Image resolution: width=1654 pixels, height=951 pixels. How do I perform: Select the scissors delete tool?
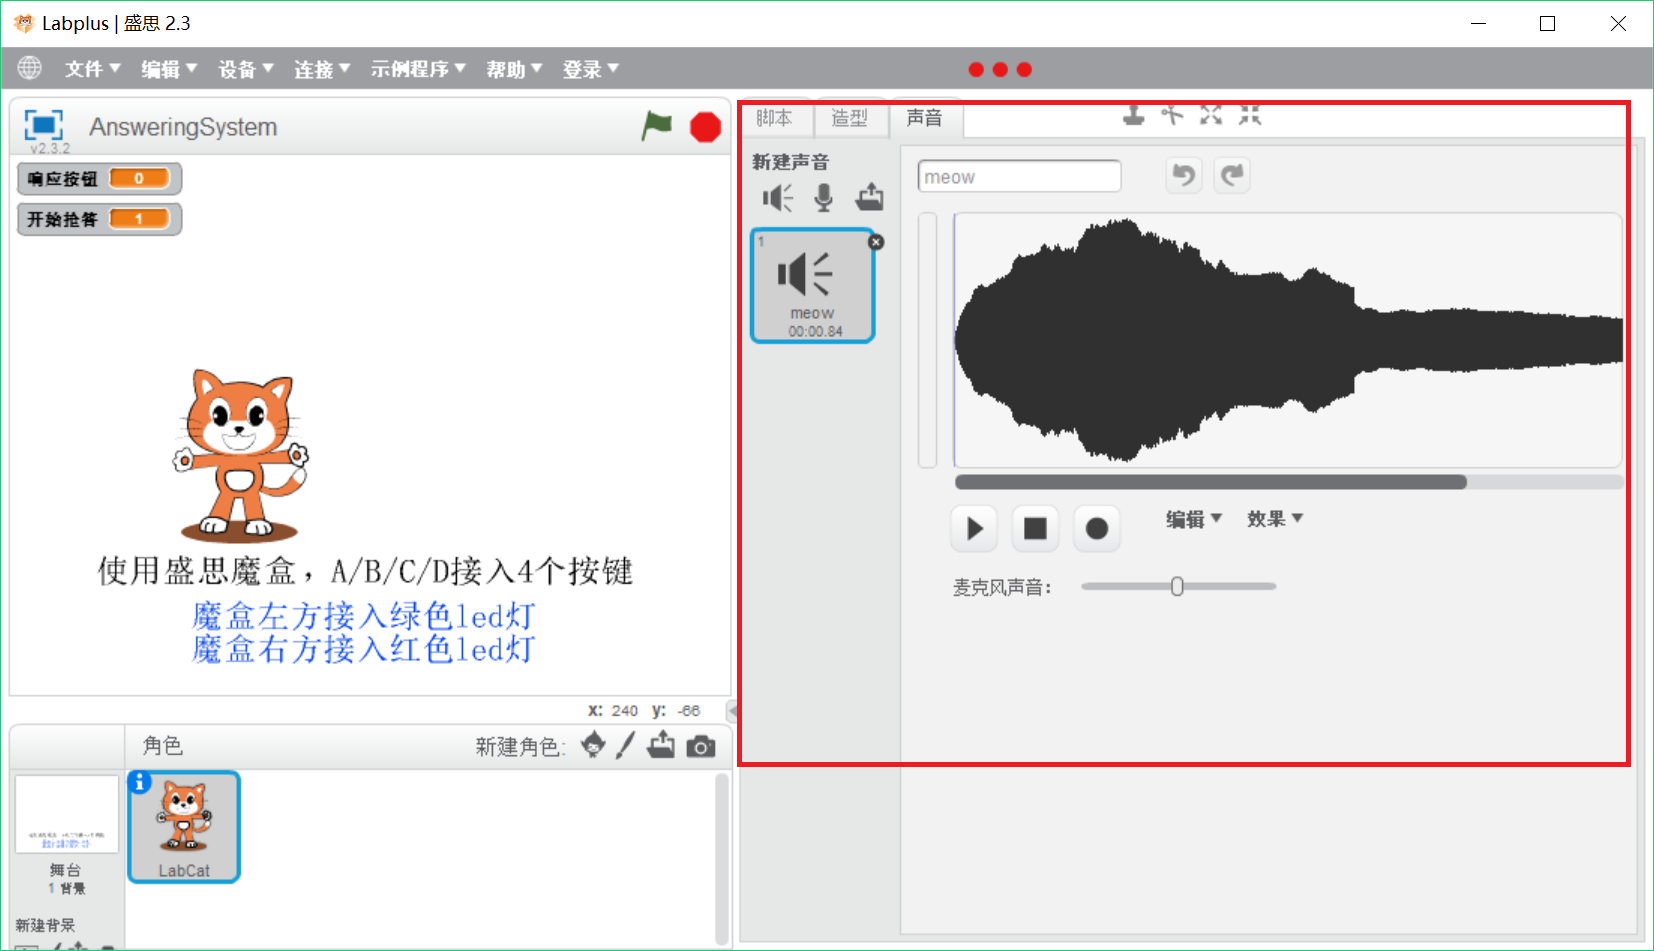[x=1172, y=115]
